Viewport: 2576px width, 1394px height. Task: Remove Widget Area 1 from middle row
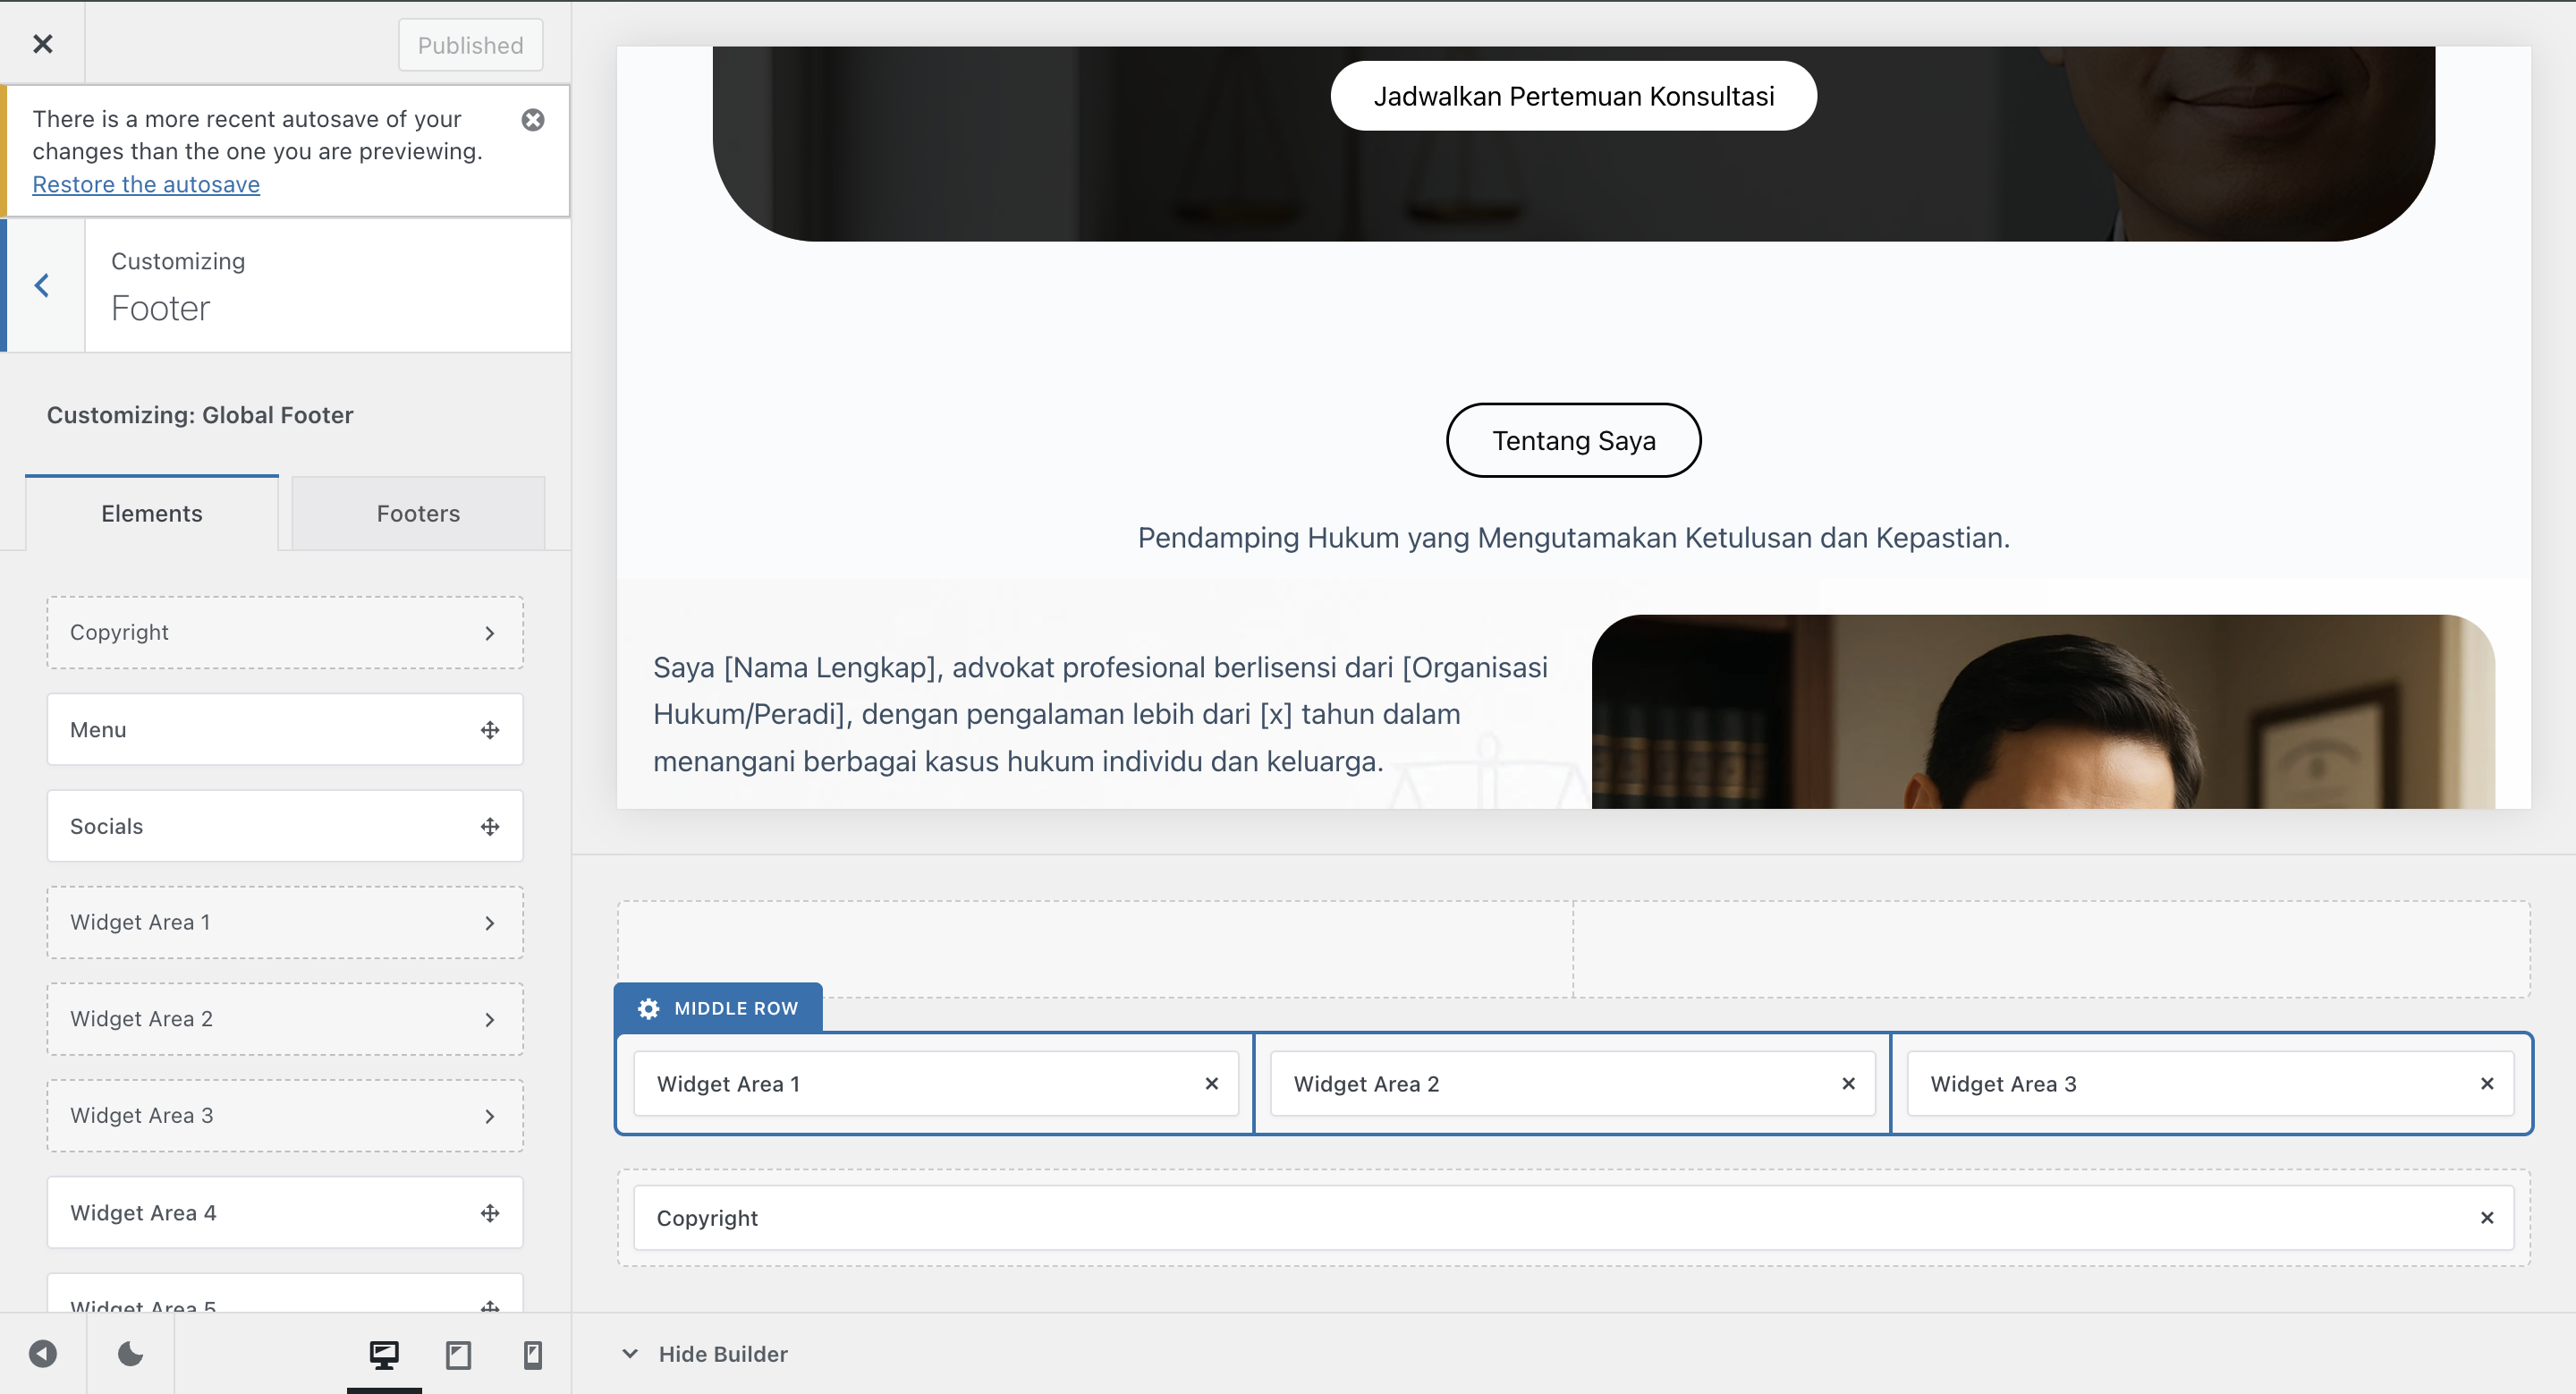click(1212, 1083)
